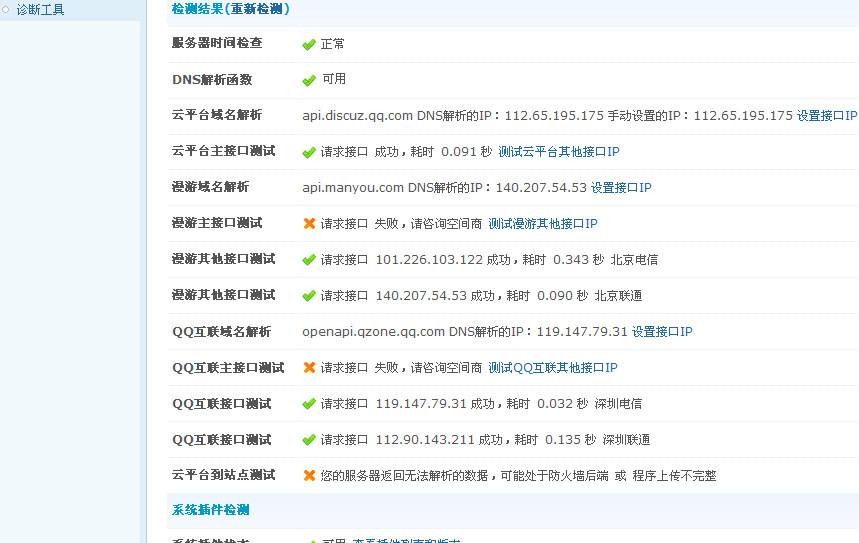859x543 pixels.
Task: Click orange X icon for 云平台到站点测试
Action: (x=309, y=476)
